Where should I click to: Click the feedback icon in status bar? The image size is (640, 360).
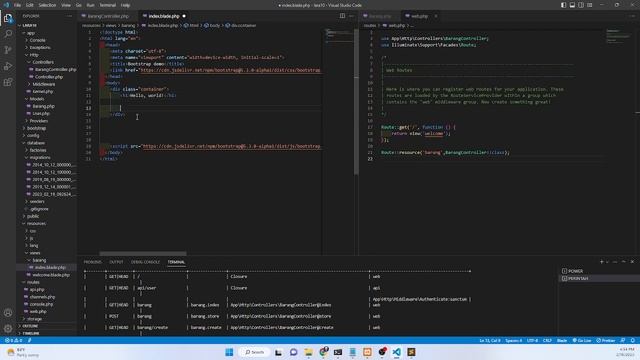[622, 340]
